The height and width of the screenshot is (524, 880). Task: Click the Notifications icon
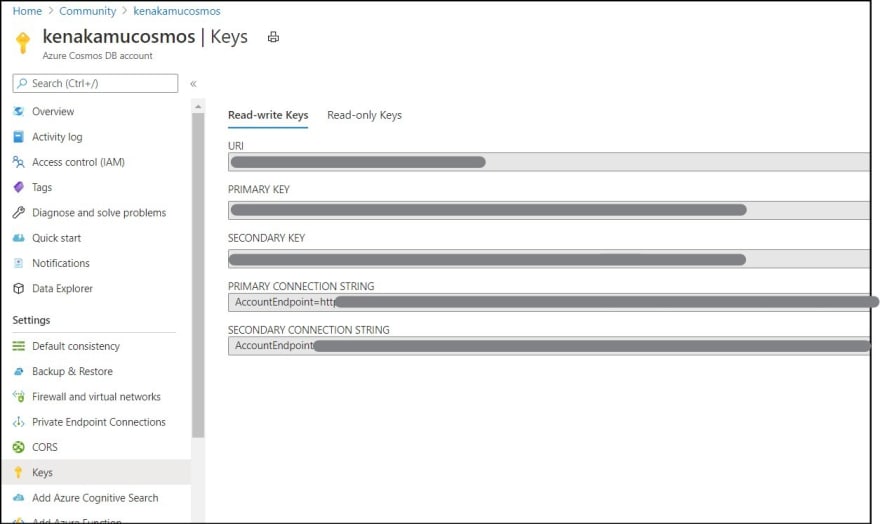point(19,263)
